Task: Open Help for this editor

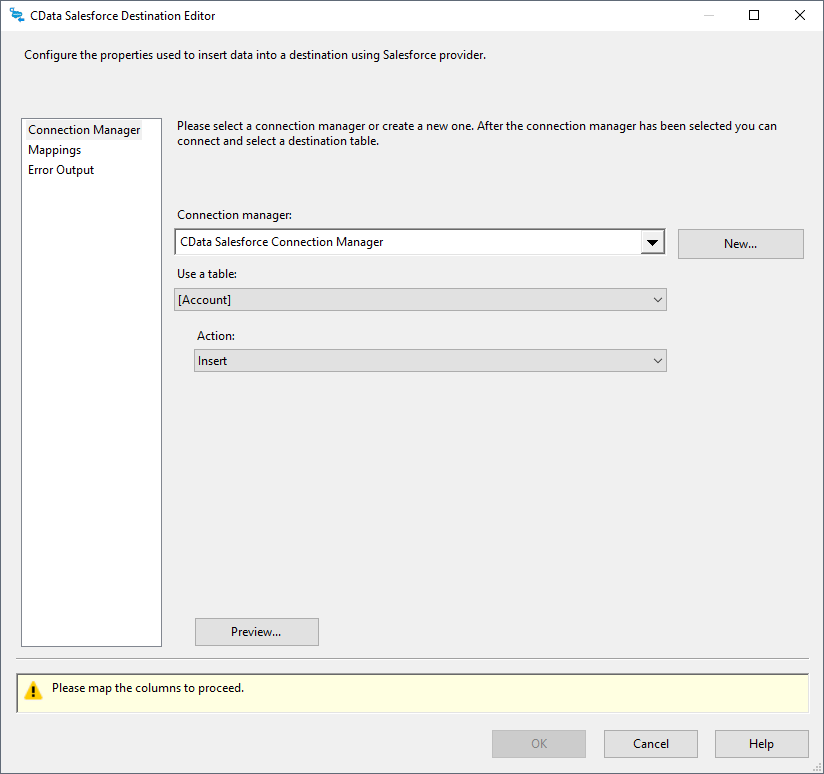Action: pyautogui.click(x=761, y=744)
